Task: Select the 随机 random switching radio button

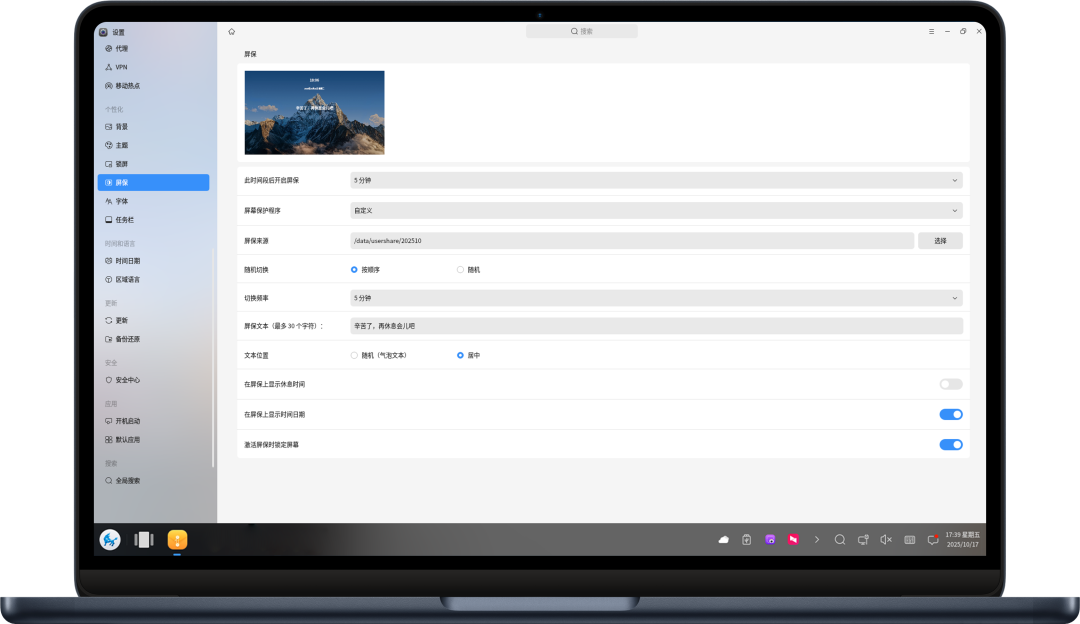Action: (460, 269)
